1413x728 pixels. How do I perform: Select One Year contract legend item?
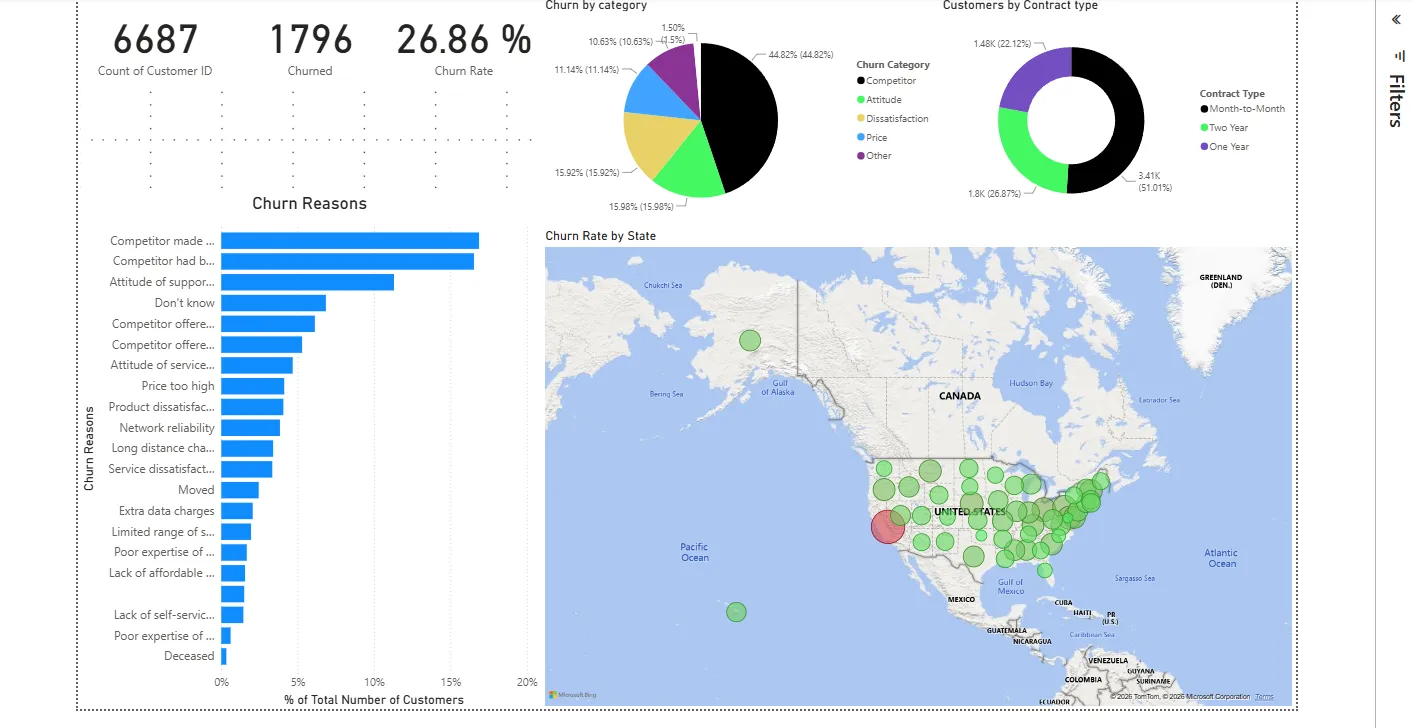coord(1225,146)
